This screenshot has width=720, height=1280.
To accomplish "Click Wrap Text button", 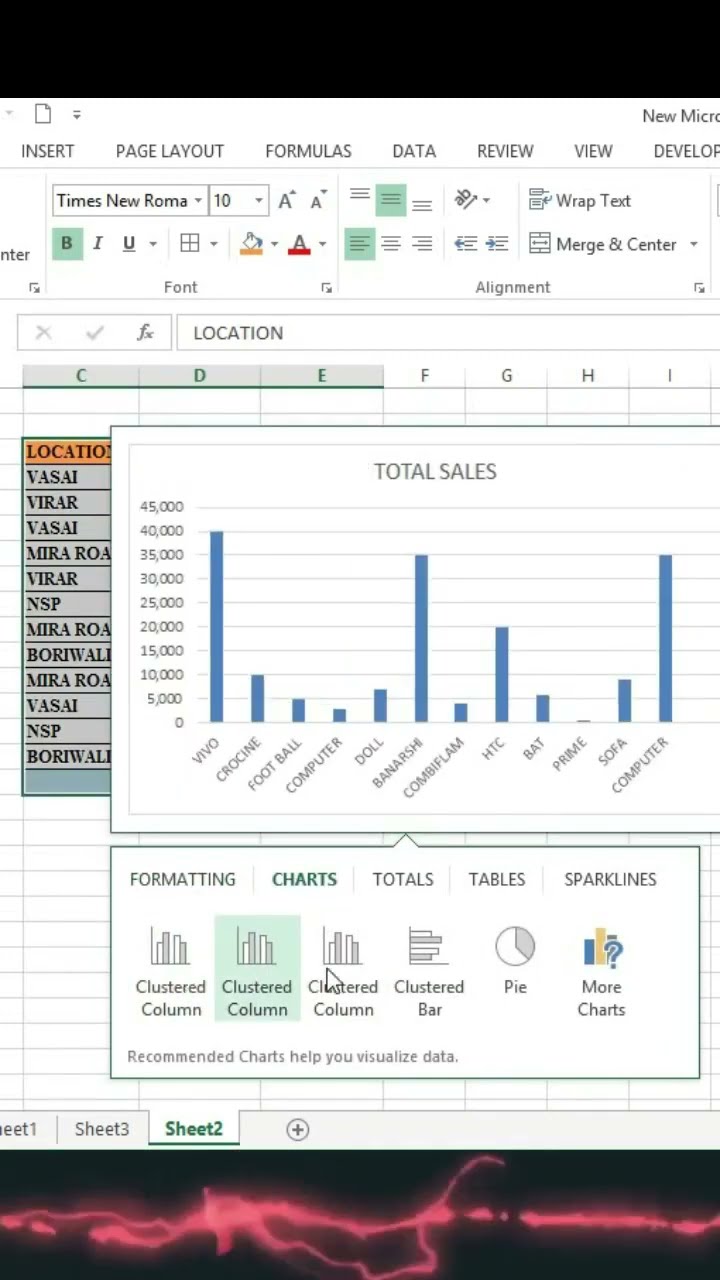I will click(x=580, y=200).
